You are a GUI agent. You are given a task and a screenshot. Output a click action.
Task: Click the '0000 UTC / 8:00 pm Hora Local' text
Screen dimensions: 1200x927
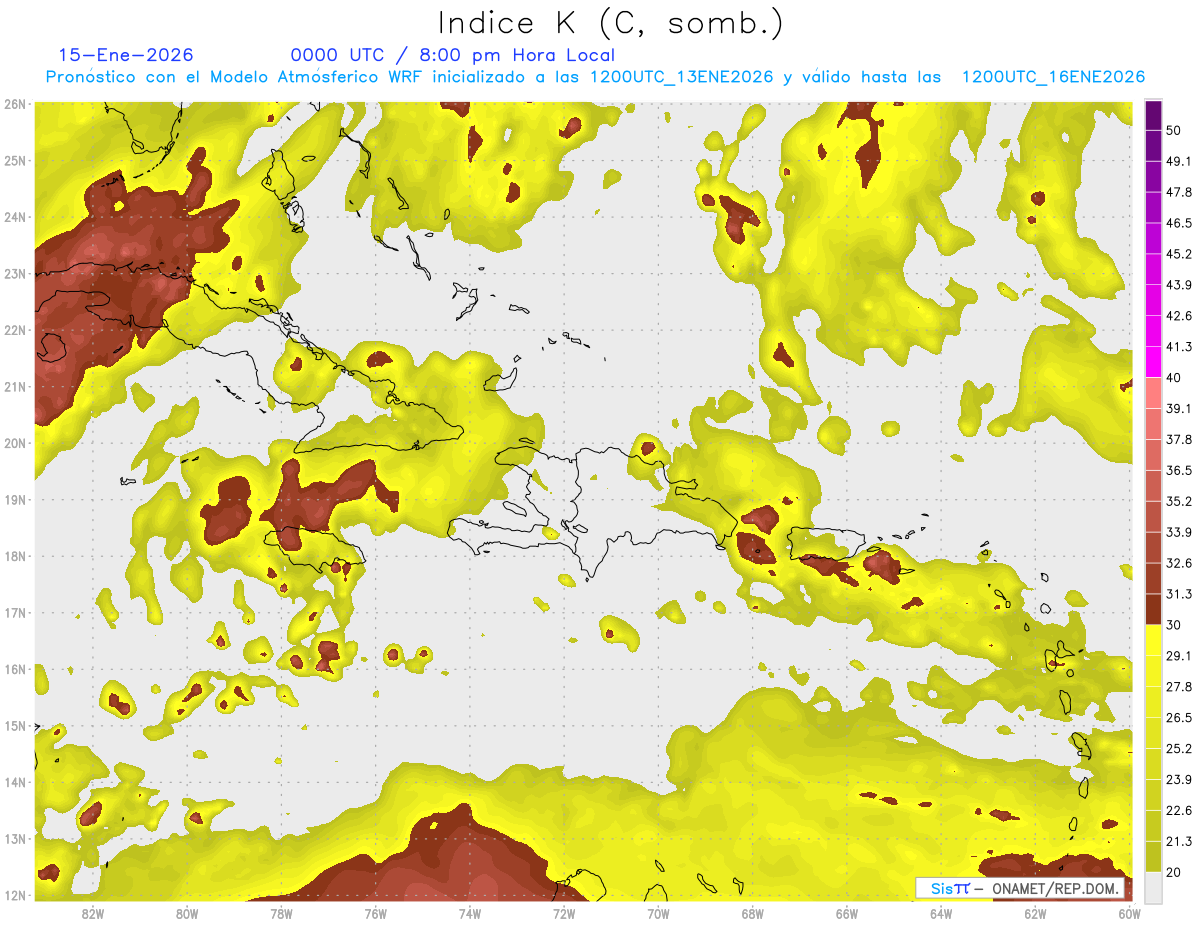[x=453, y=55]
